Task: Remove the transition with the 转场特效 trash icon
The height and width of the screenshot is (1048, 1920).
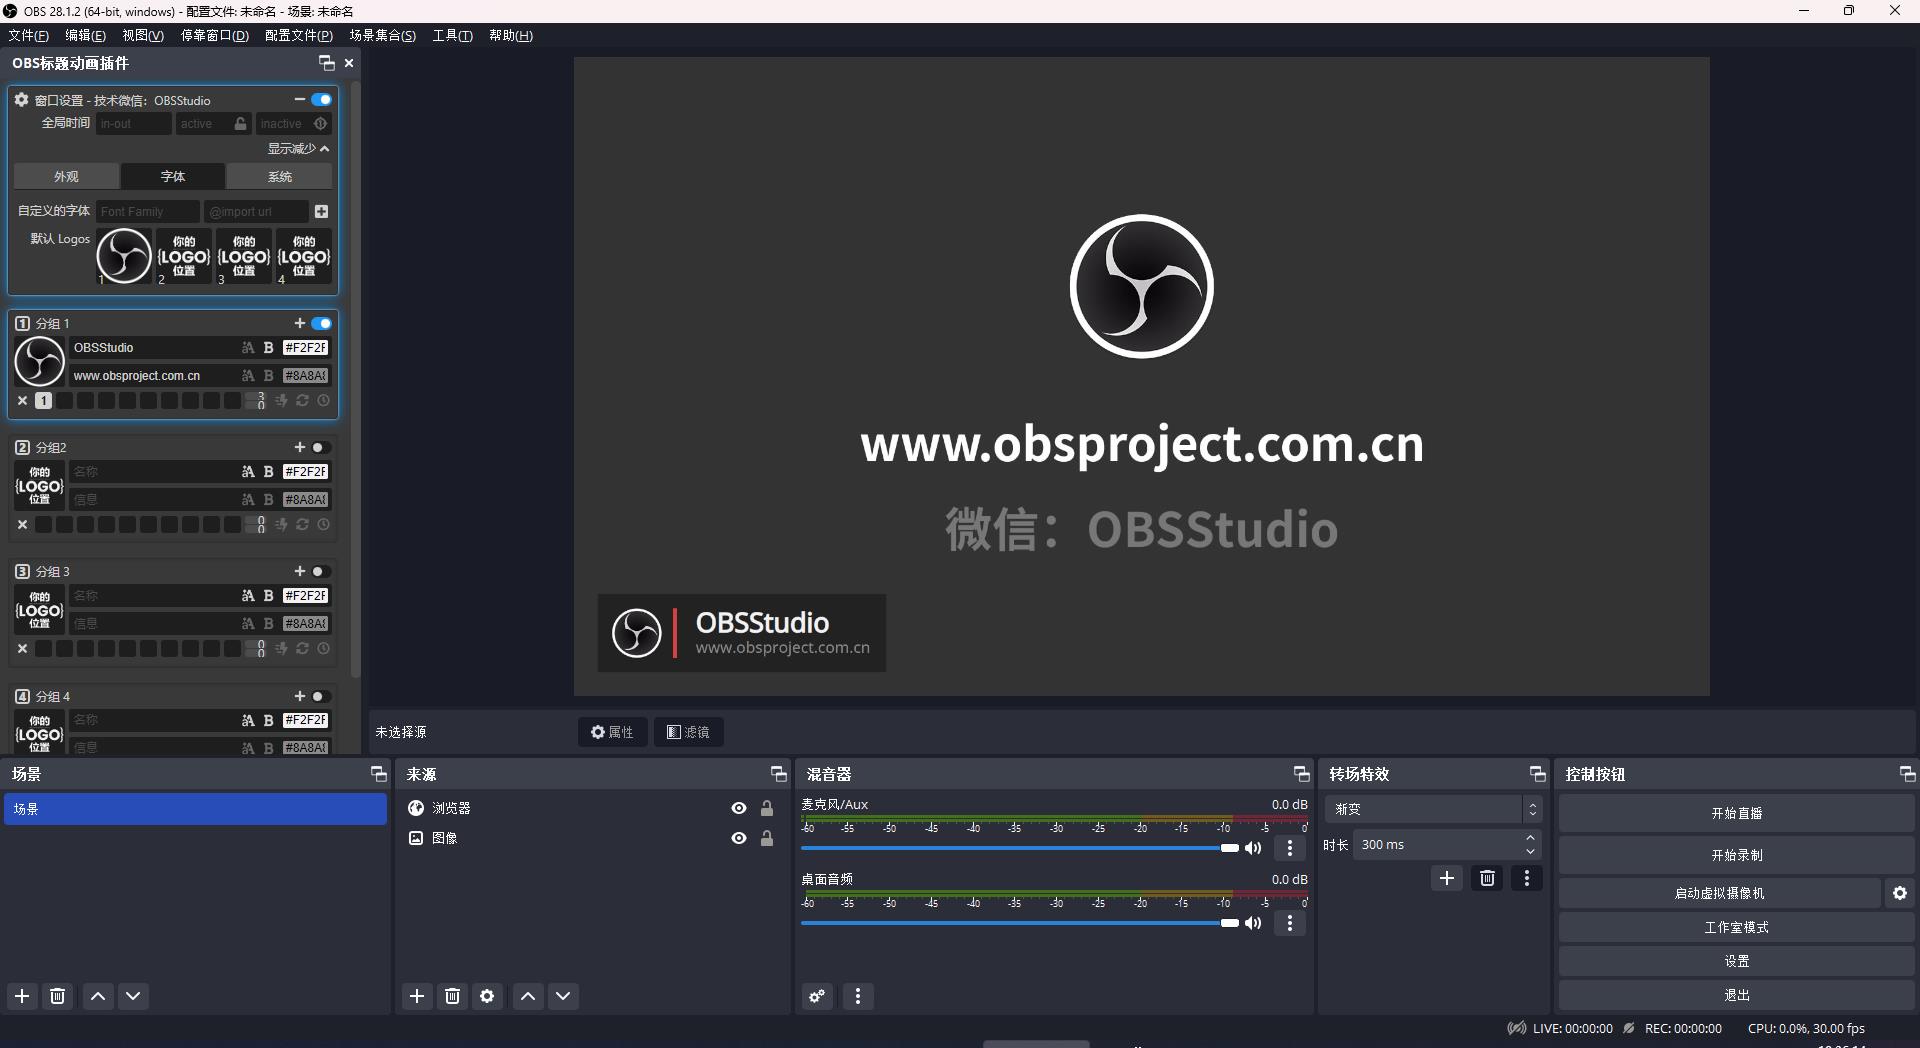Action: pos(1487,878)
